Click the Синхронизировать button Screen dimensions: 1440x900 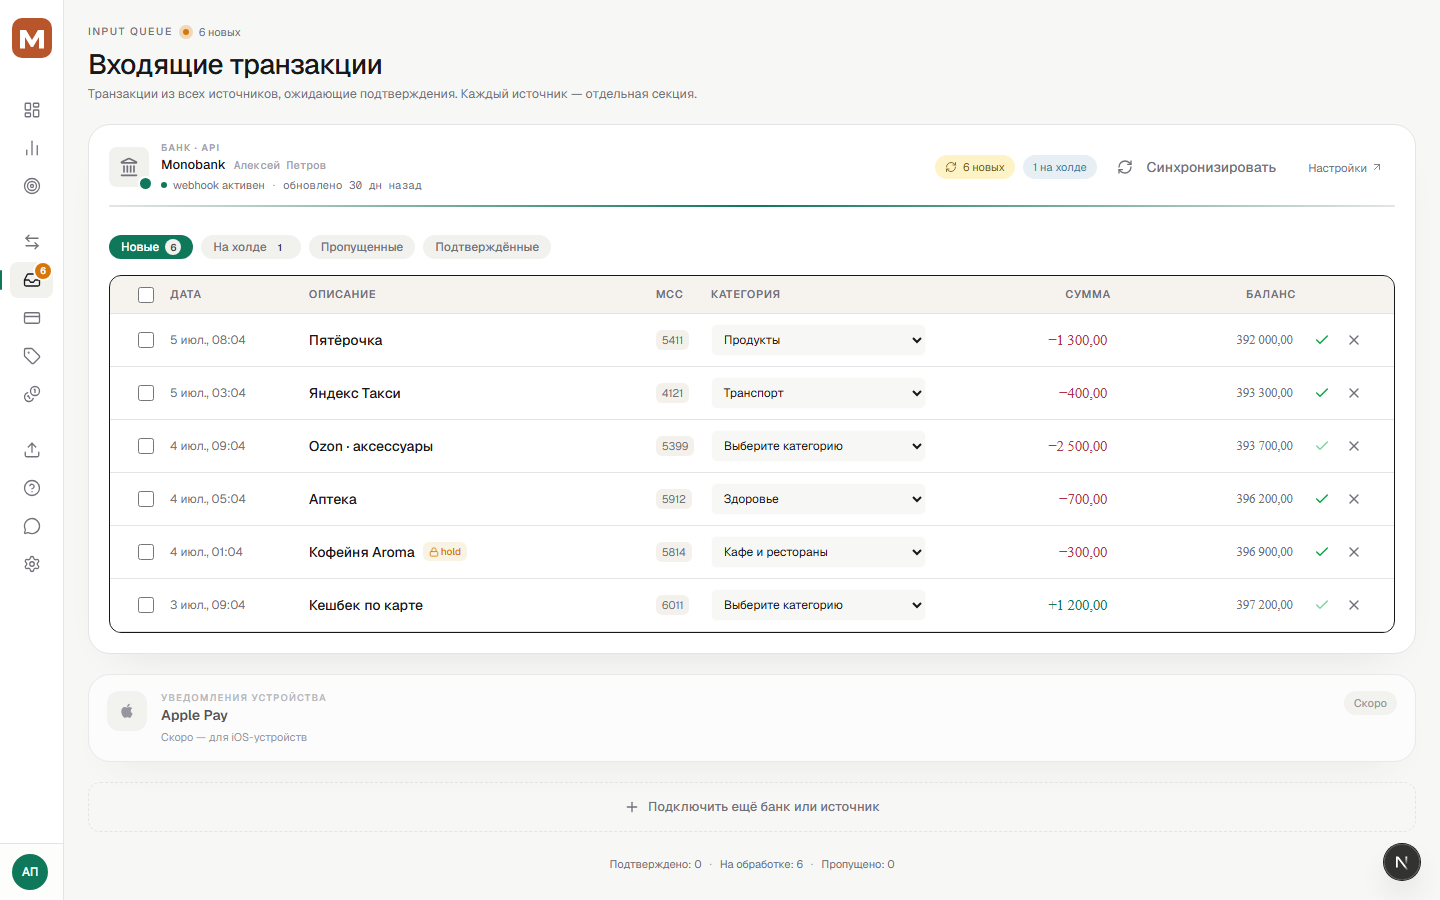click(x=1197, y=167)
